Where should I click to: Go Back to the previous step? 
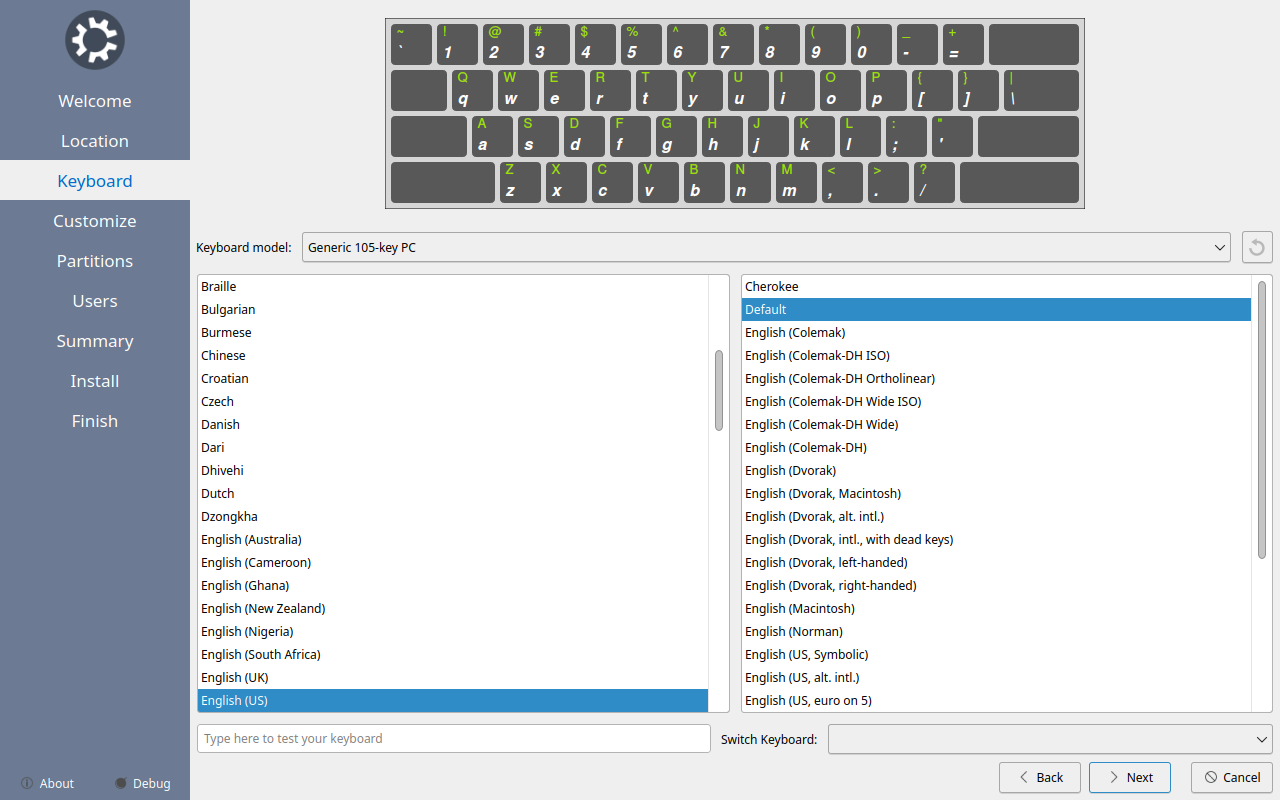tap(1039, 777)
